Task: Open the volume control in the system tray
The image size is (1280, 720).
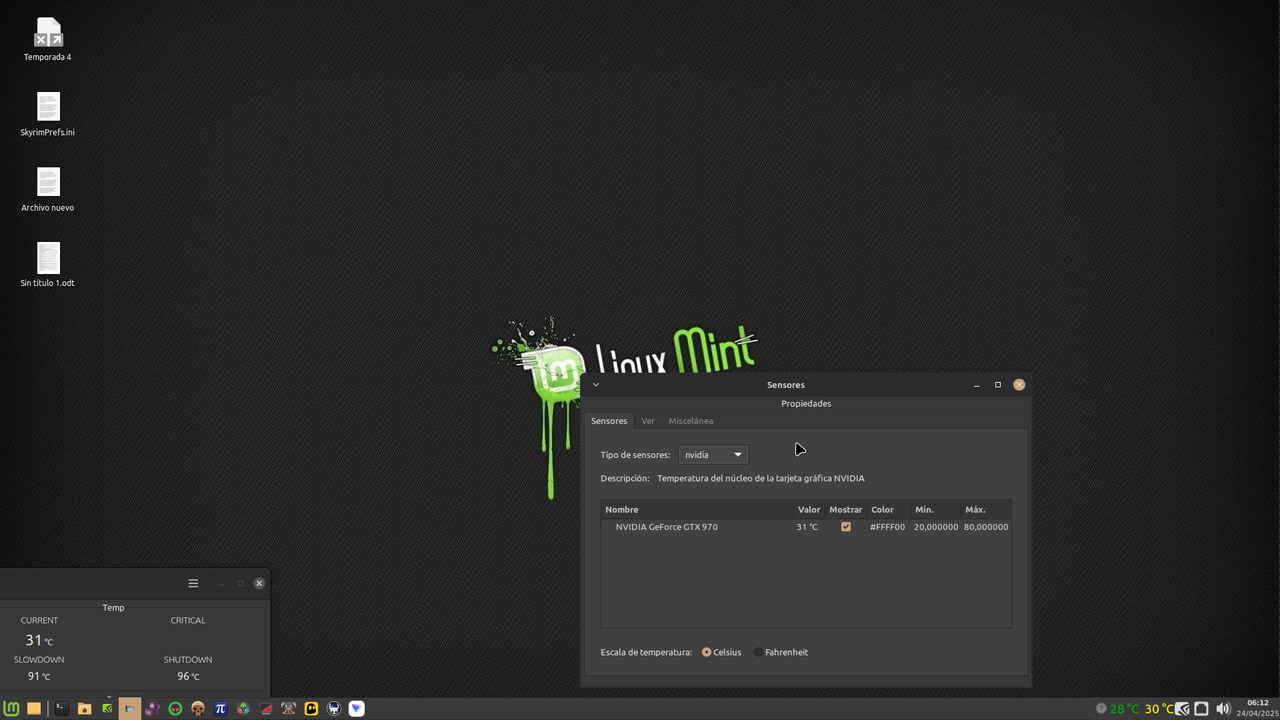Action: [x=1222, y=708]
